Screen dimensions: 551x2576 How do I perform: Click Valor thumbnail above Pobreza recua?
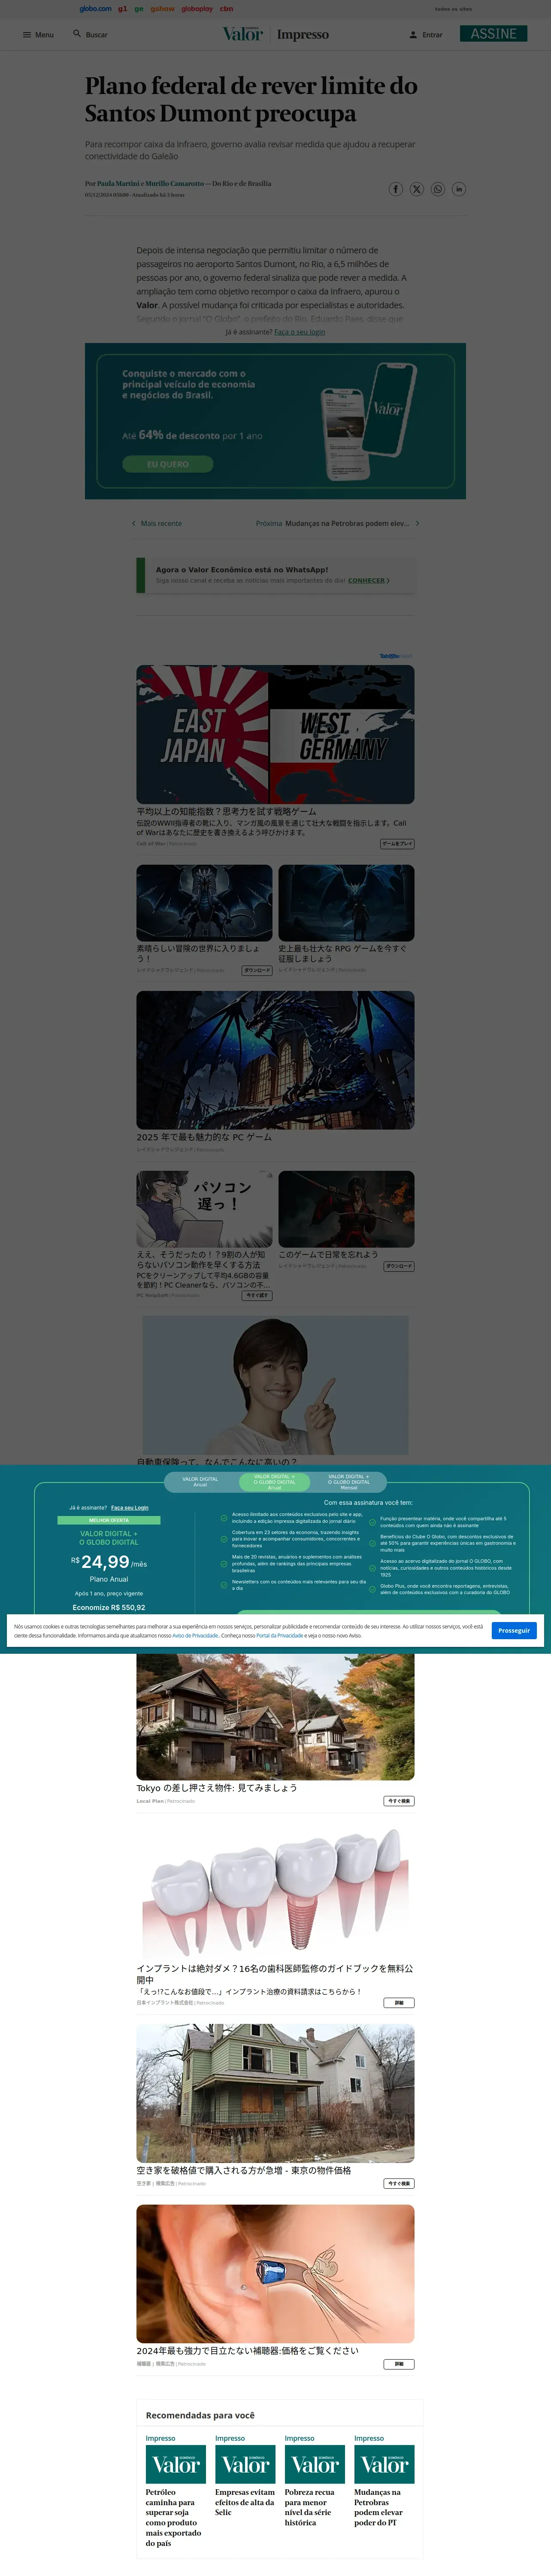(315, 2465)
